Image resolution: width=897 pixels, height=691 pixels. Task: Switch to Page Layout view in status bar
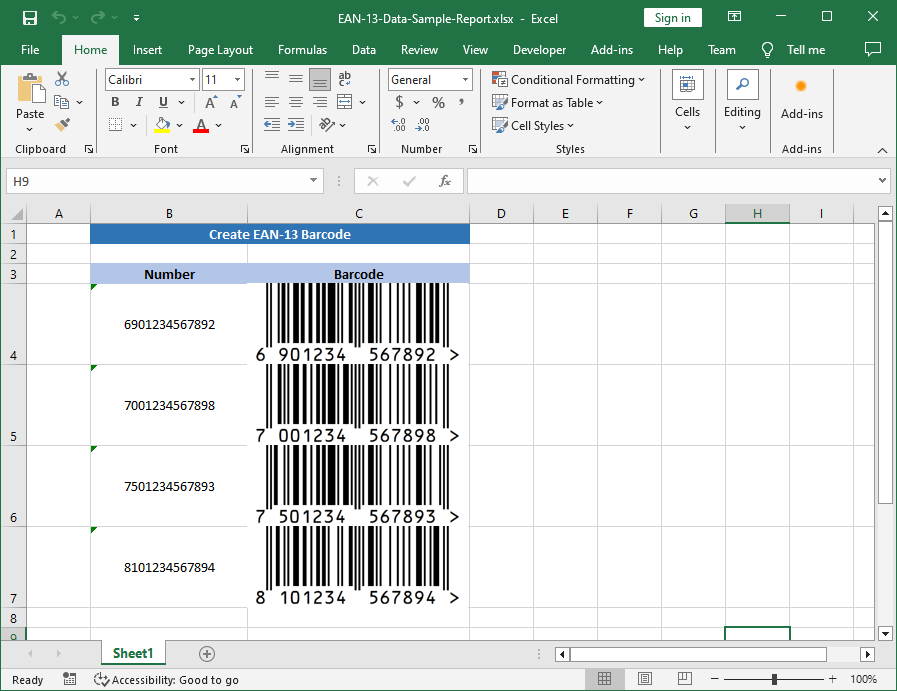(645, 679)
